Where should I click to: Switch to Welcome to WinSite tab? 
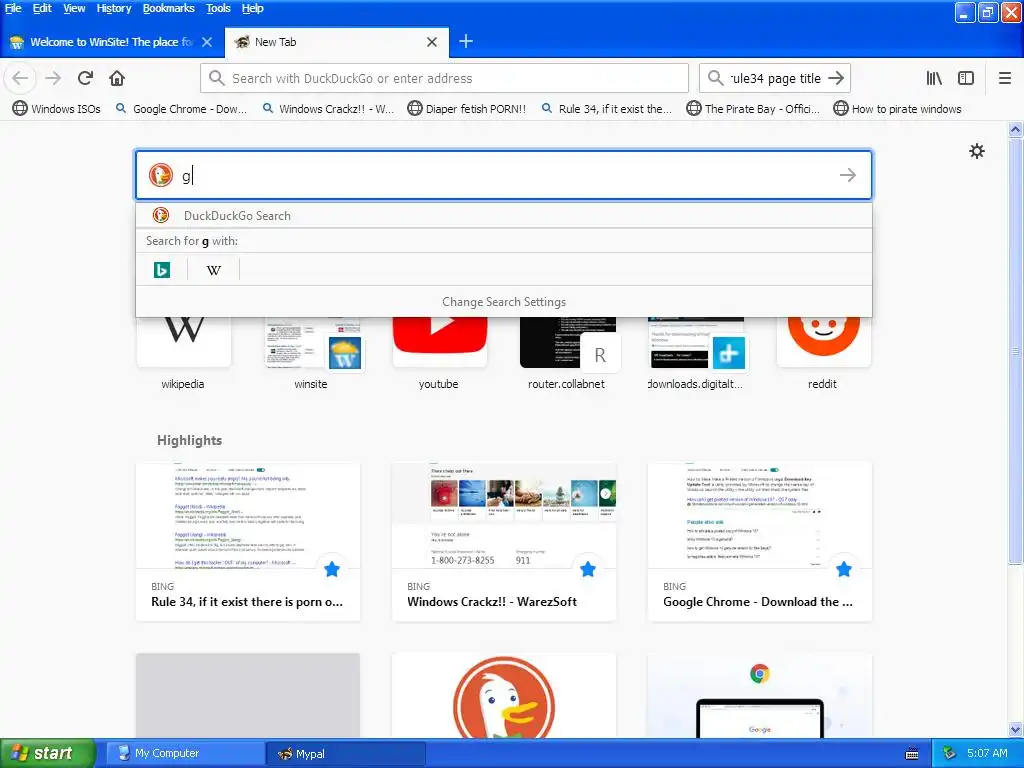(x=112, y=42)
